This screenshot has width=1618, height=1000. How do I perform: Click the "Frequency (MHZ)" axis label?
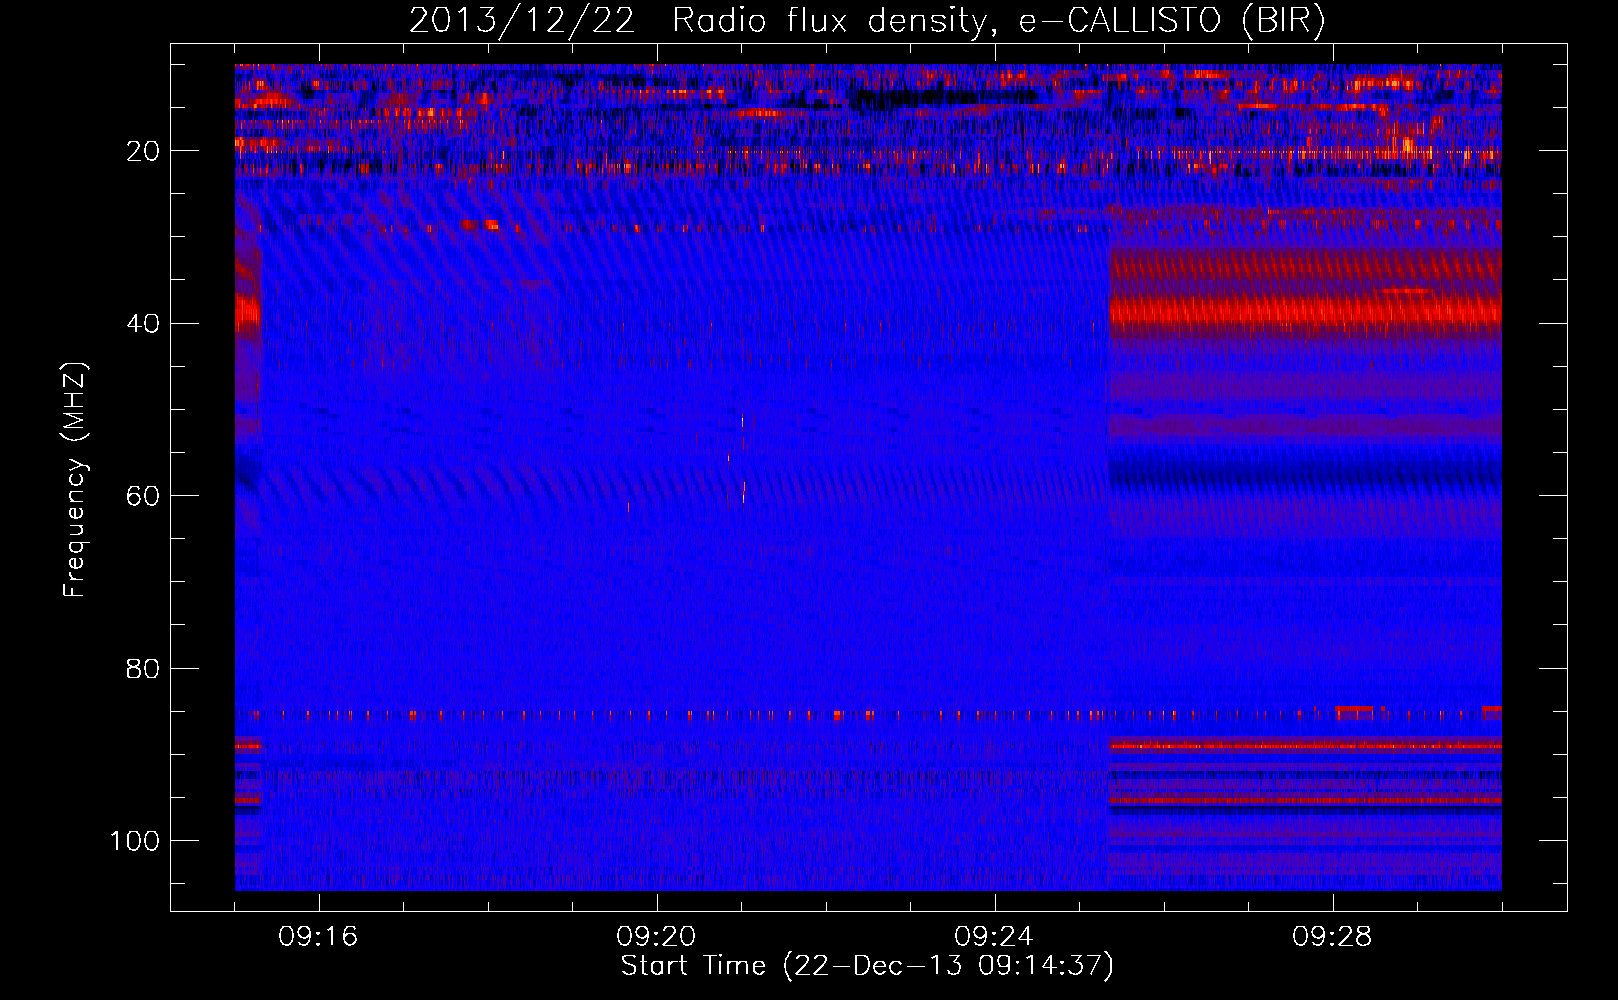click(75, 479)
